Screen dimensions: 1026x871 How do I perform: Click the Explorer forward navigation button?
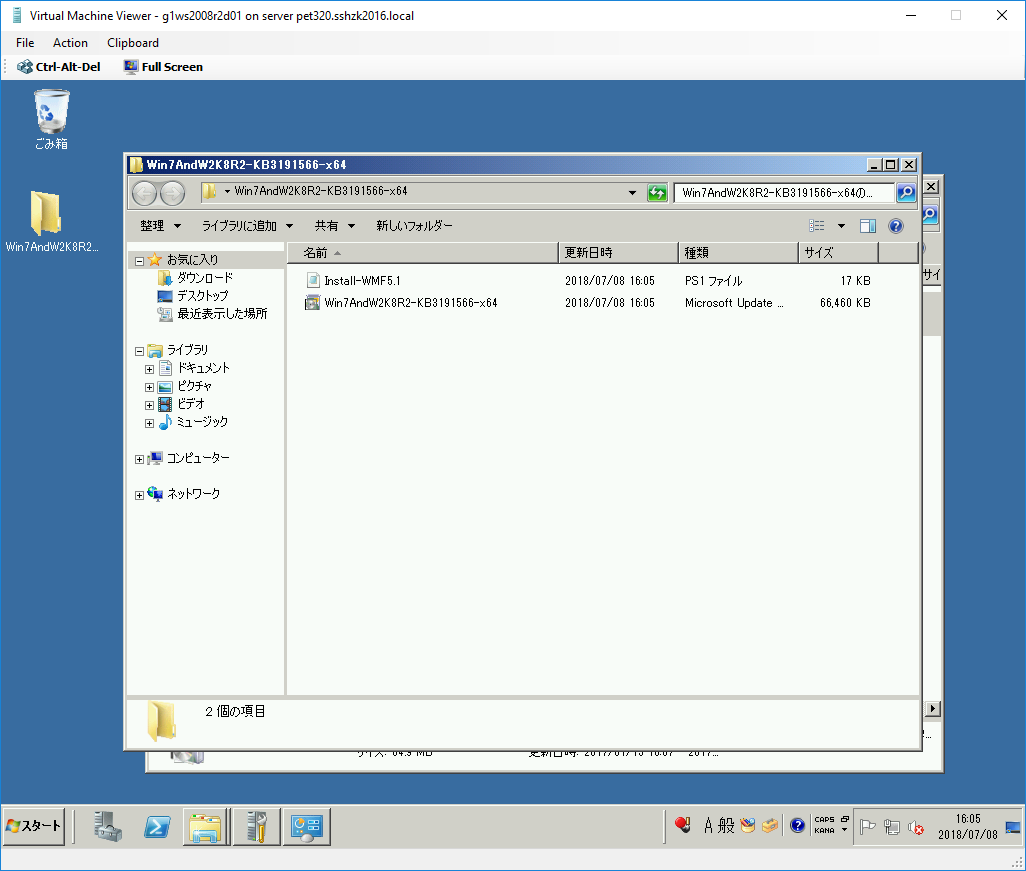tap(173, 193)
